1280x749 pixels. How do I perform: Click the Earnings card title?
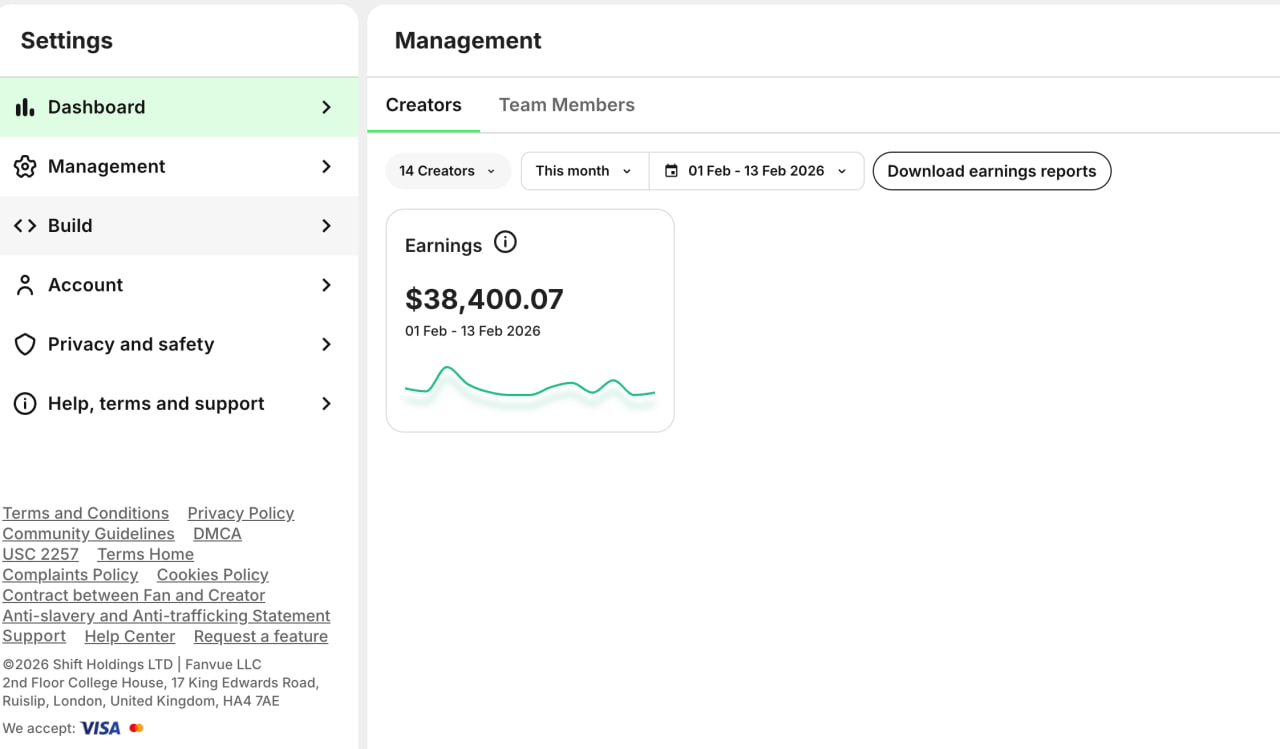click(x=443, y=245)
